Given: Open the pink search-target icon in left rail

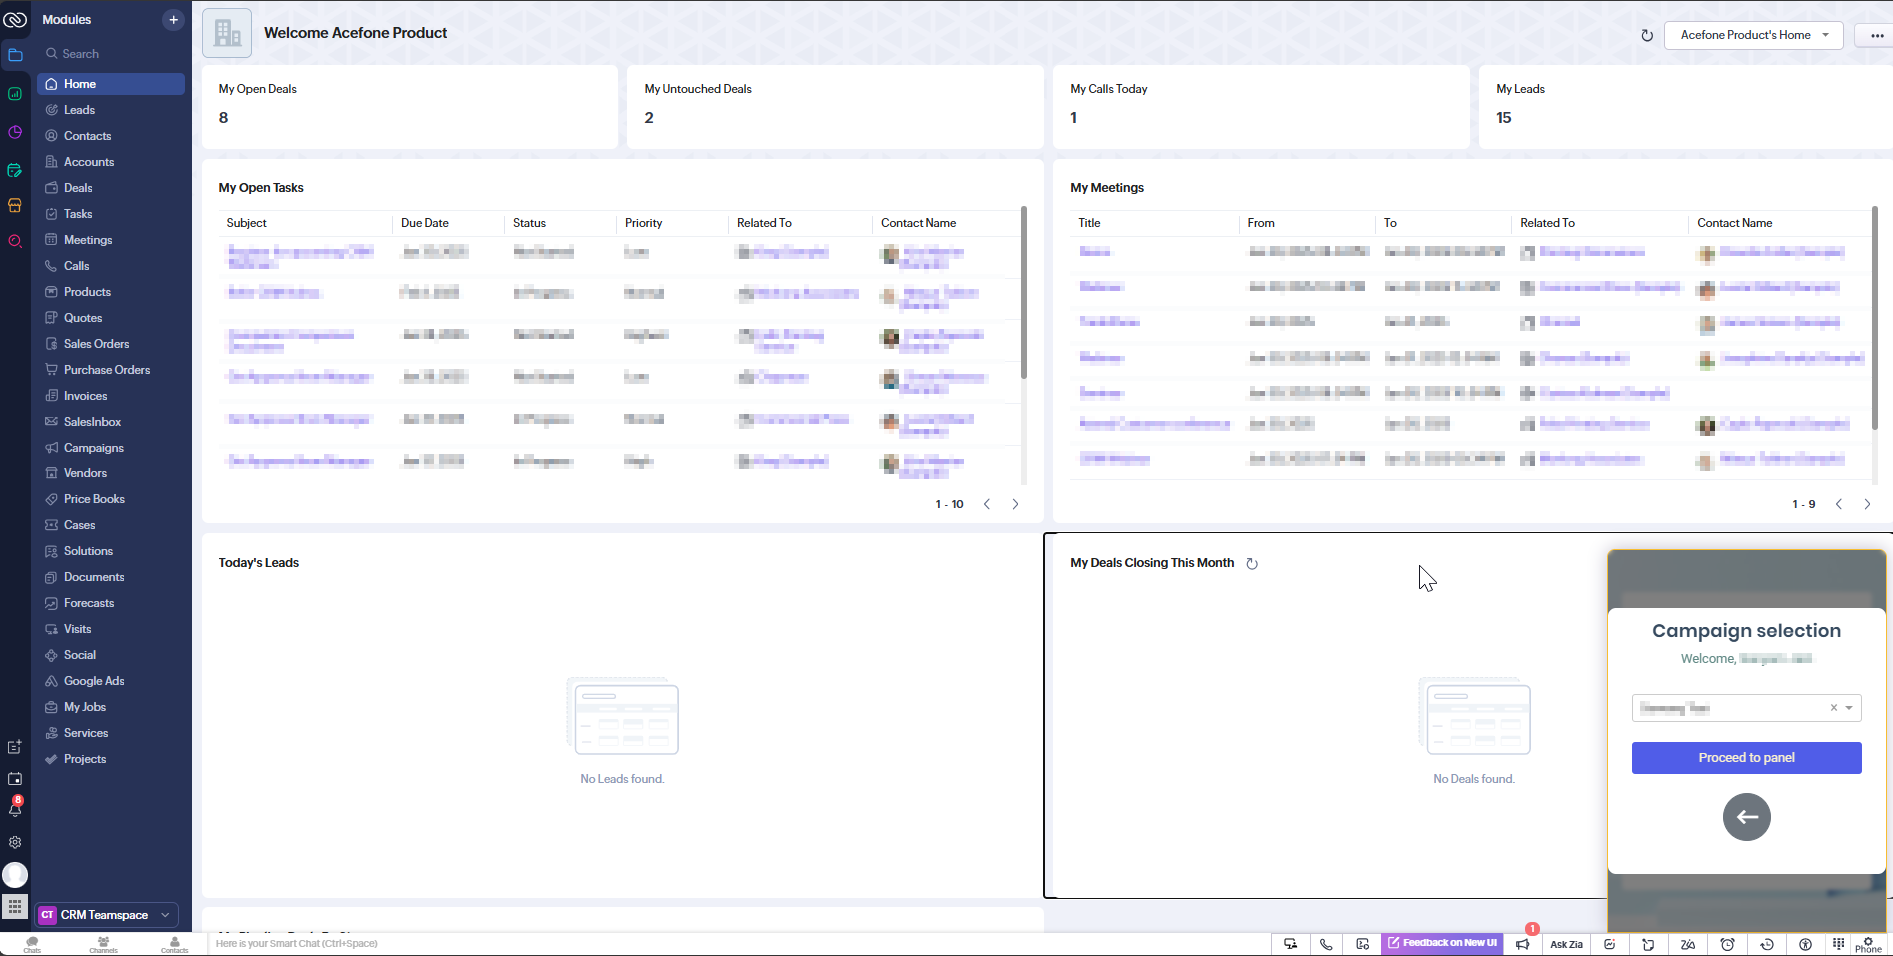Looking at the screenshot, I should (15, 241).
